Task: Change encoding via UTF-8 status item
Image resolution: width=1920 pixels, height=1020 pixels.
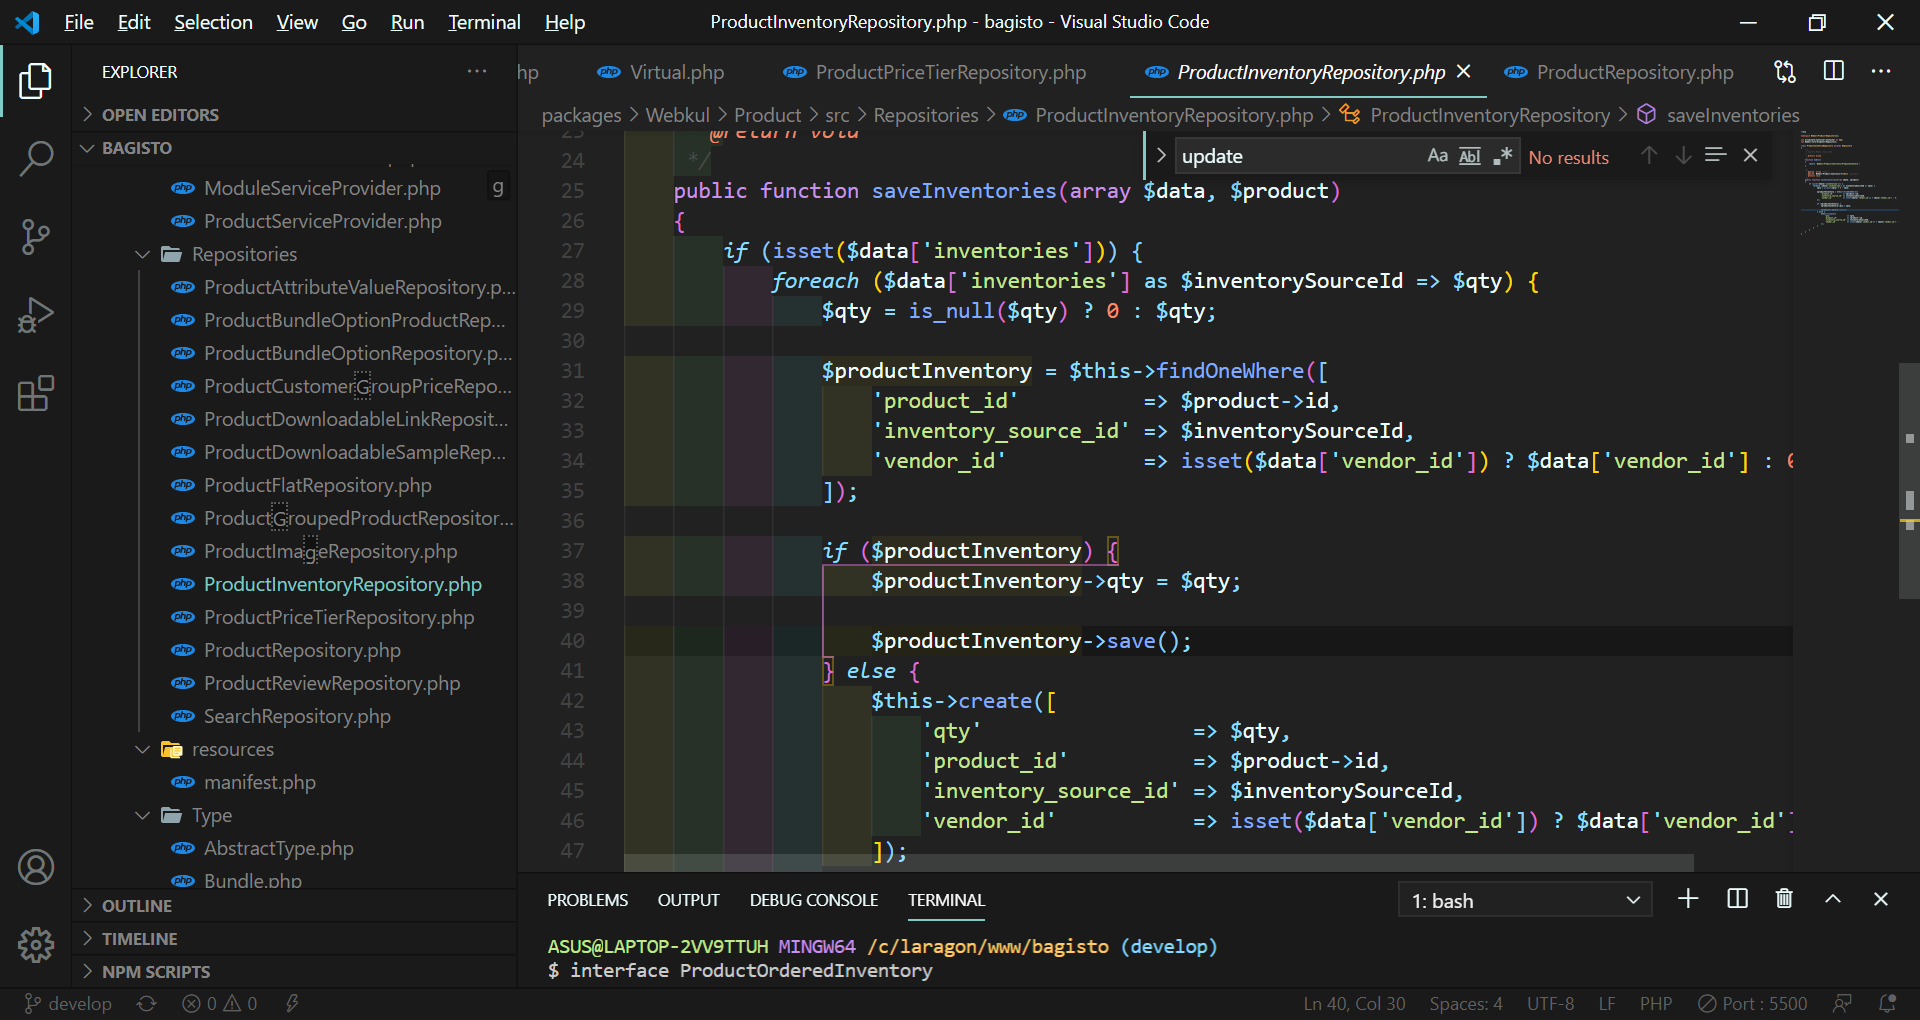Action: click(1550, 1004)
